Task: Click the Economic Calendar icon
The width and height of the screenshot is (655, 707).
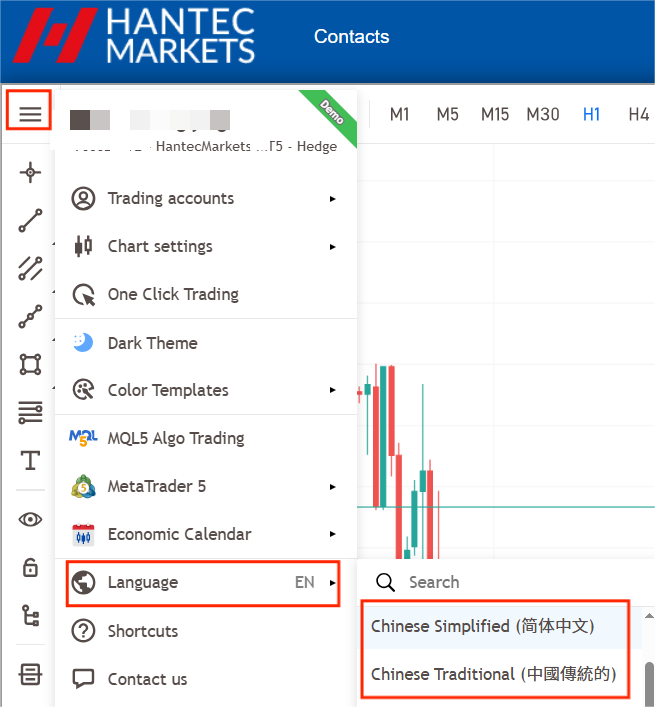Action: point(83,534)
